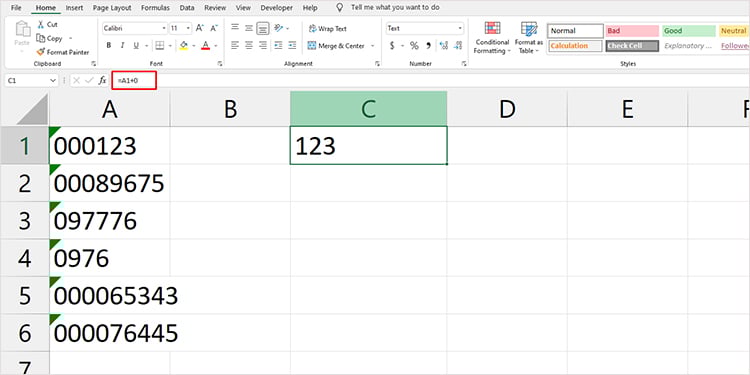750x375 pixels.
Task: Open the Format as Table gallery
Action: point(529,38)
